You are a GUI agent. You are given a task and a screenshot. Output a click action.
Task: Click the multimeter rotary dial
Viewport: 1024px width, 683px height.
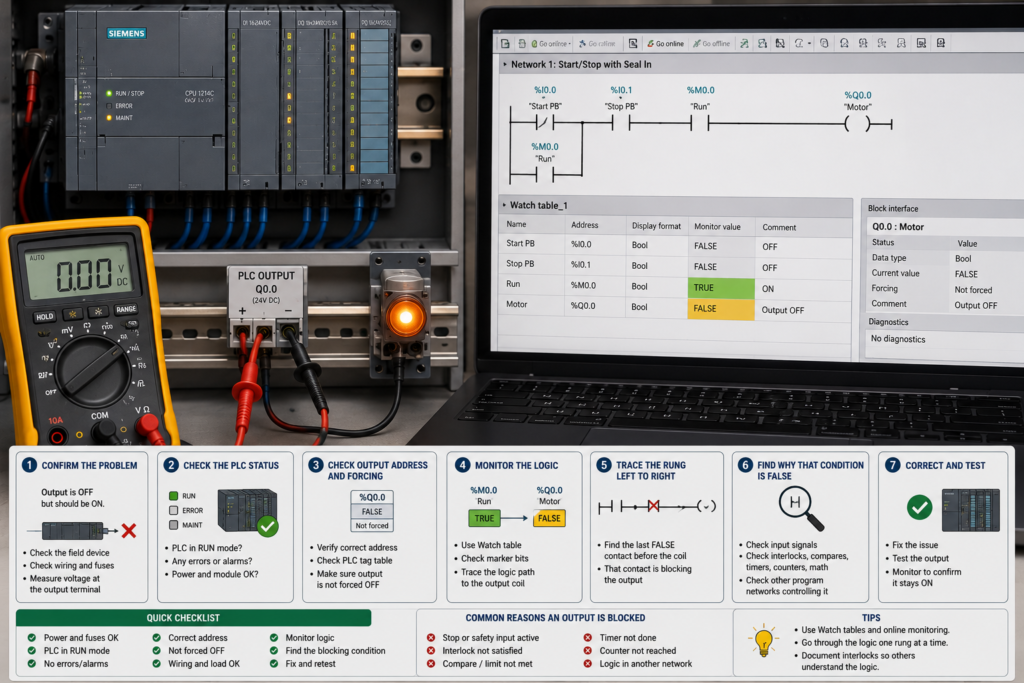click(91, 370)
